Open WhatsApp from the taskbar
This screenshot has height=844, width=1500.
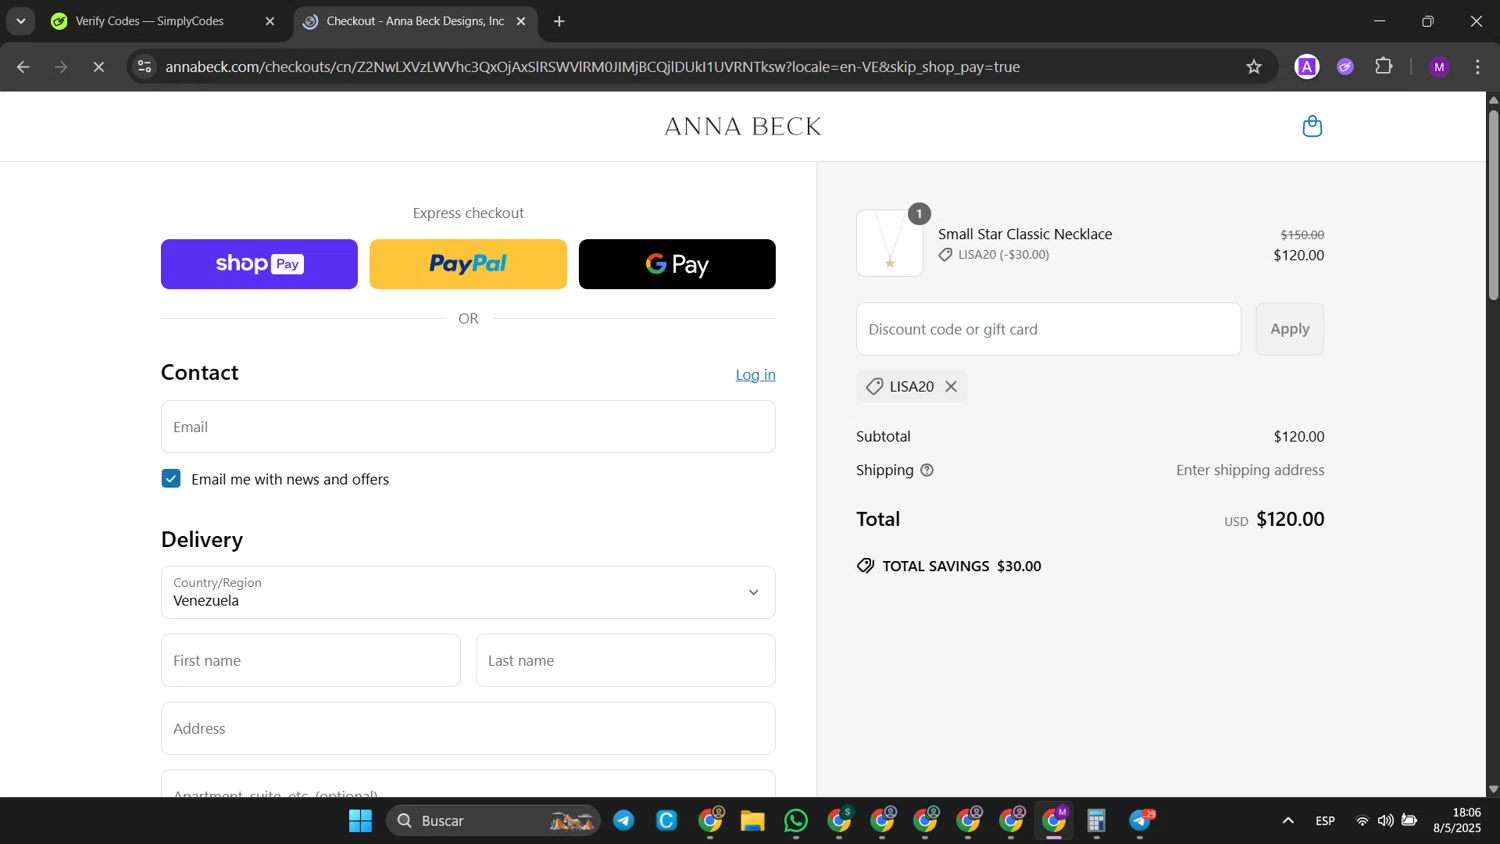pyautogui.click(x=796, y=821)
